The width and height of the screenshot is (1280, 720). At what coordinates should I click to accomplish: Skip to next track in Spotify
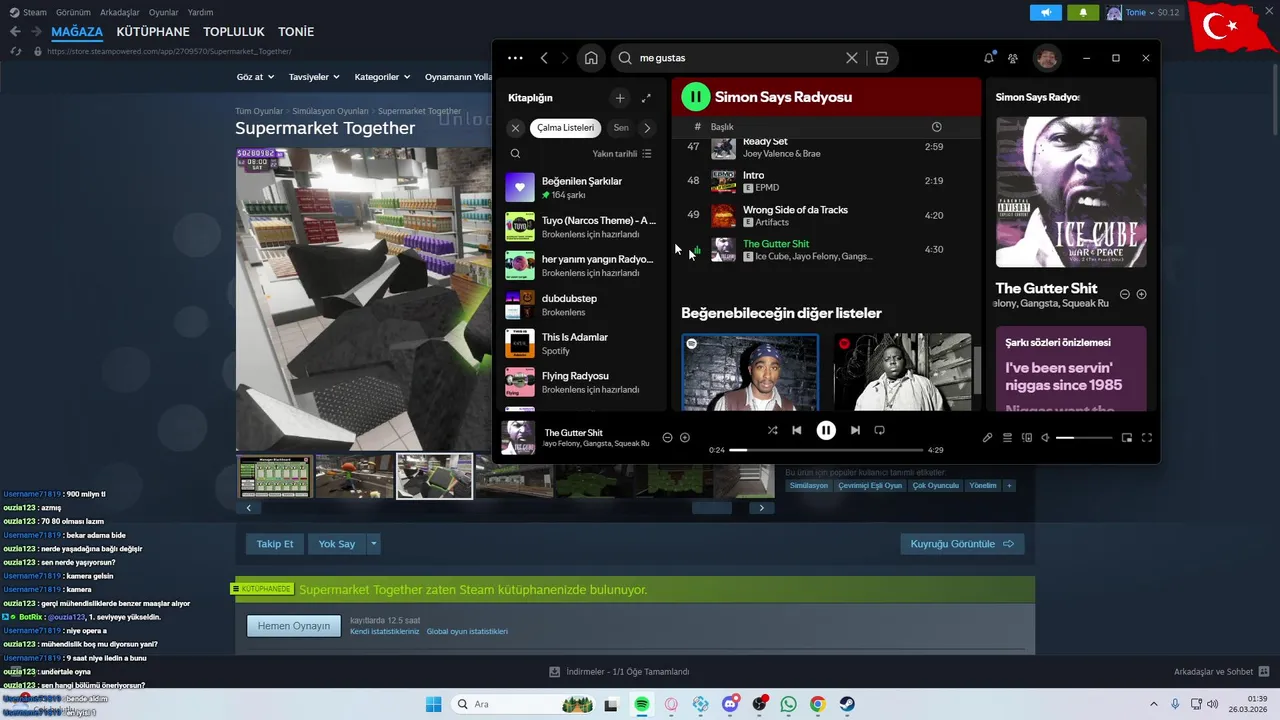855,430
